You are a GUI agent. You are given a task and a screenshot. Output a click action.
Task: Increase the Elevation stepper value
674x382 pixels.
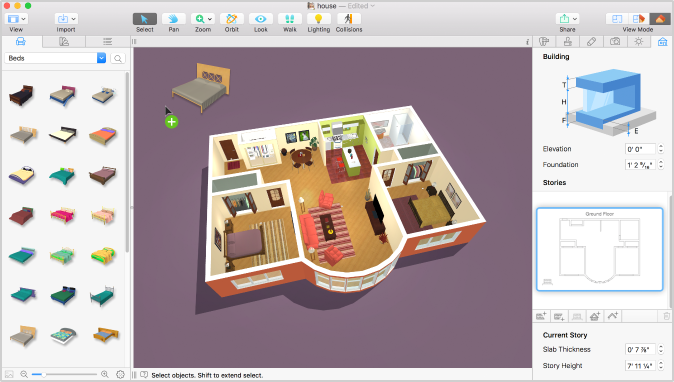click(661, 146)
